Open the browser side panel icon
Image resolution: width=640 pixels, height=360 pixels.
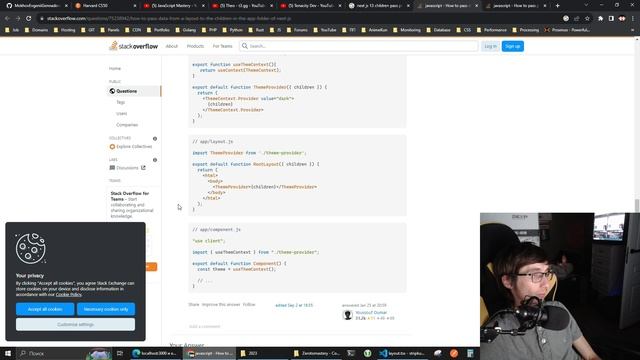[x=611, y=18]
